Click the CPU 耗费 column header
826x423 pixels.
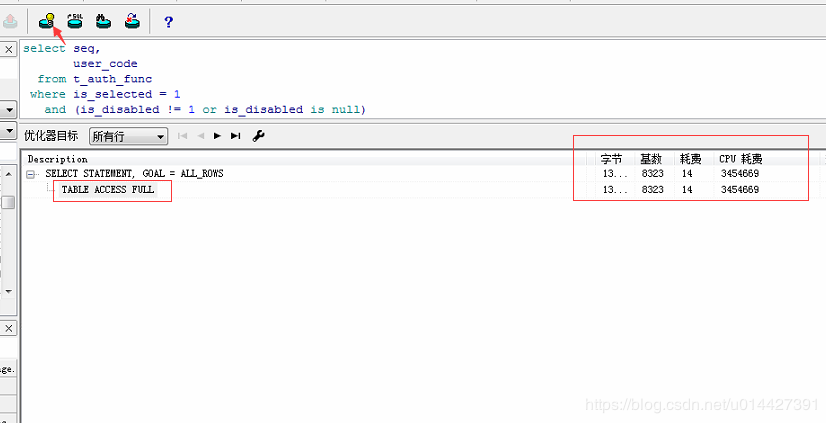click(x=741, y=159)
